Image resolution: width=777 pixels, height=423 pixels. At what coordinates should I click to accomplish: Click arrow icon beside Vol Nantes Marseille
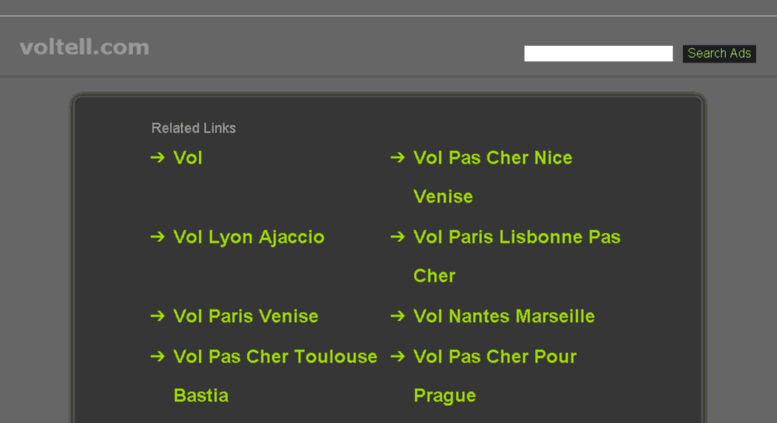click(397, 316)
